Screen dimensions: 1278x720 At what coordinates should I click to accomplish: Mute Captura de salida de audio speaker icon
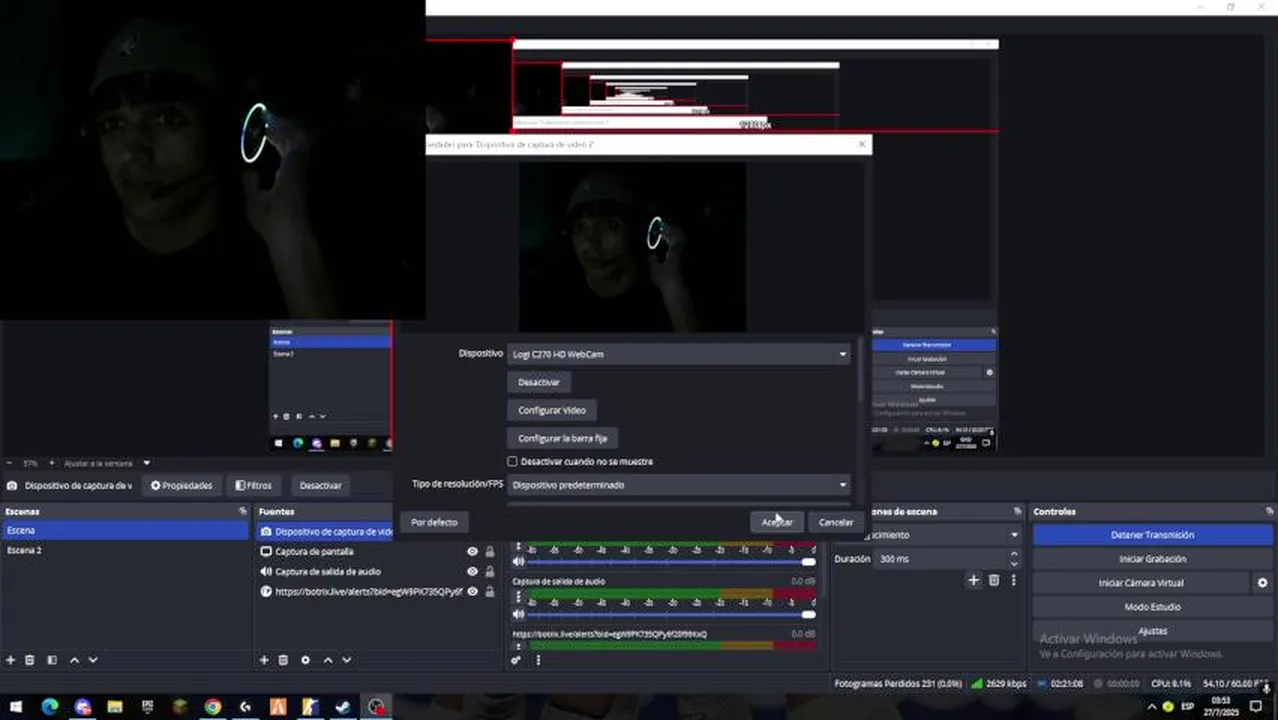pos(518,614)
